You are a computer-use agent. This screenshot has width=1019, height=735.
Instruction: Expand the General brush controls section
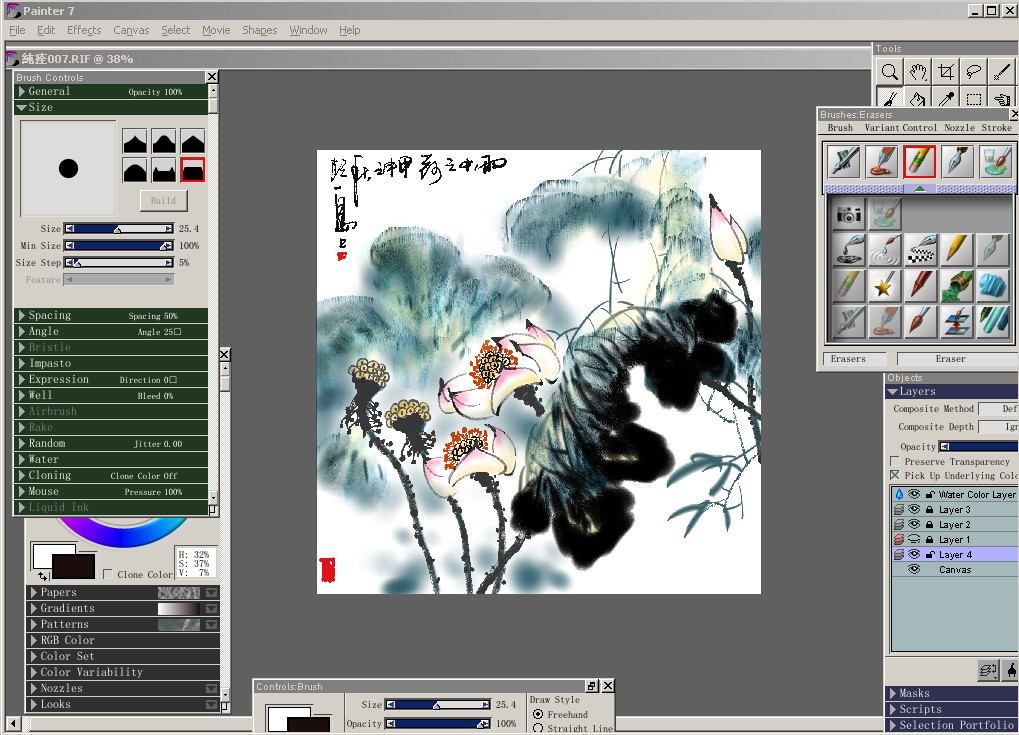[110, 92]
